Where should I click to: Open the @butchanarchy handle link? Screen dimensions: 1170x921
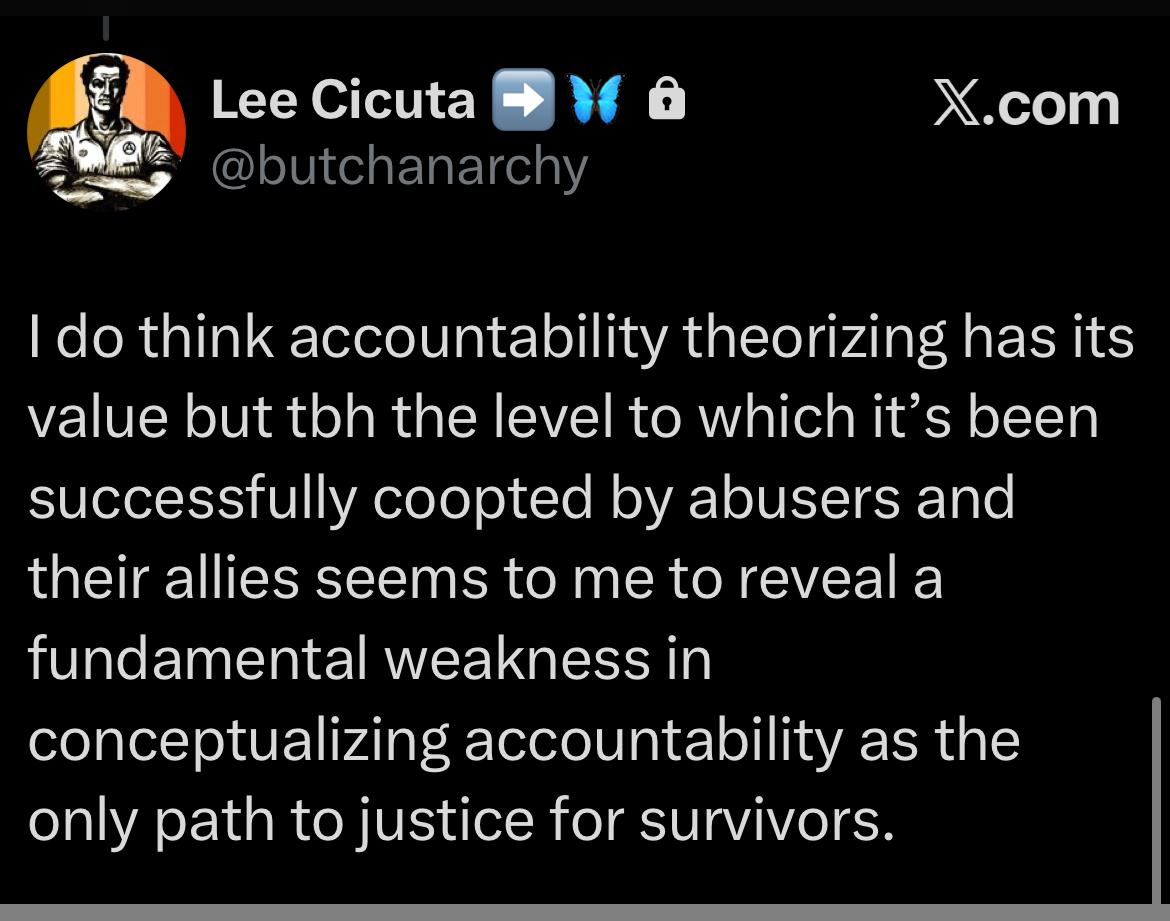coord(399,166)
